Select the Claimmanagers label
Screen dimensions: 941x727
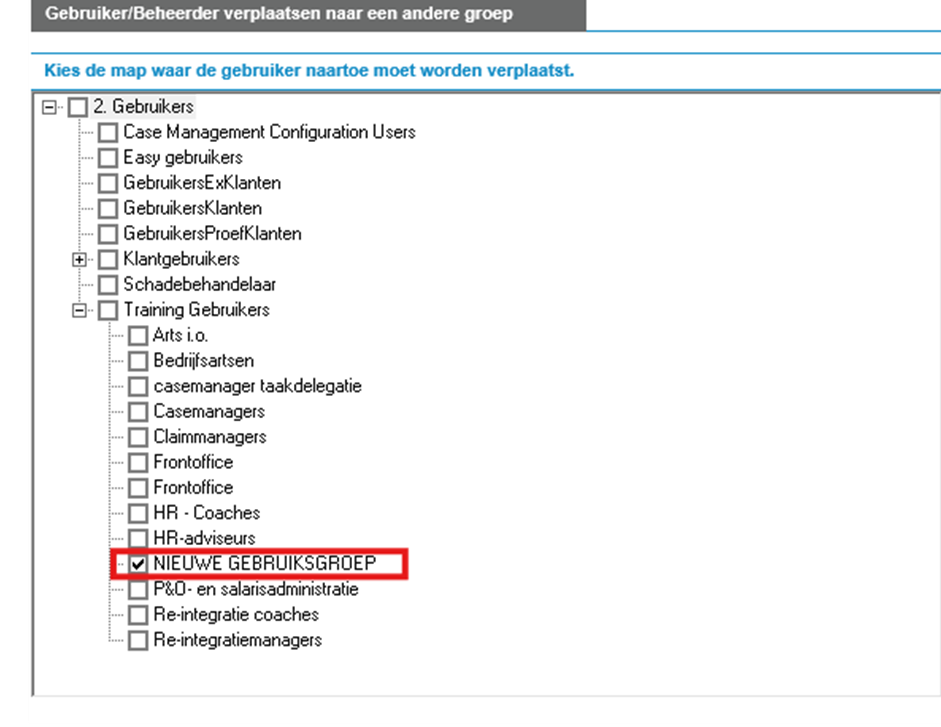coord(210,436)
